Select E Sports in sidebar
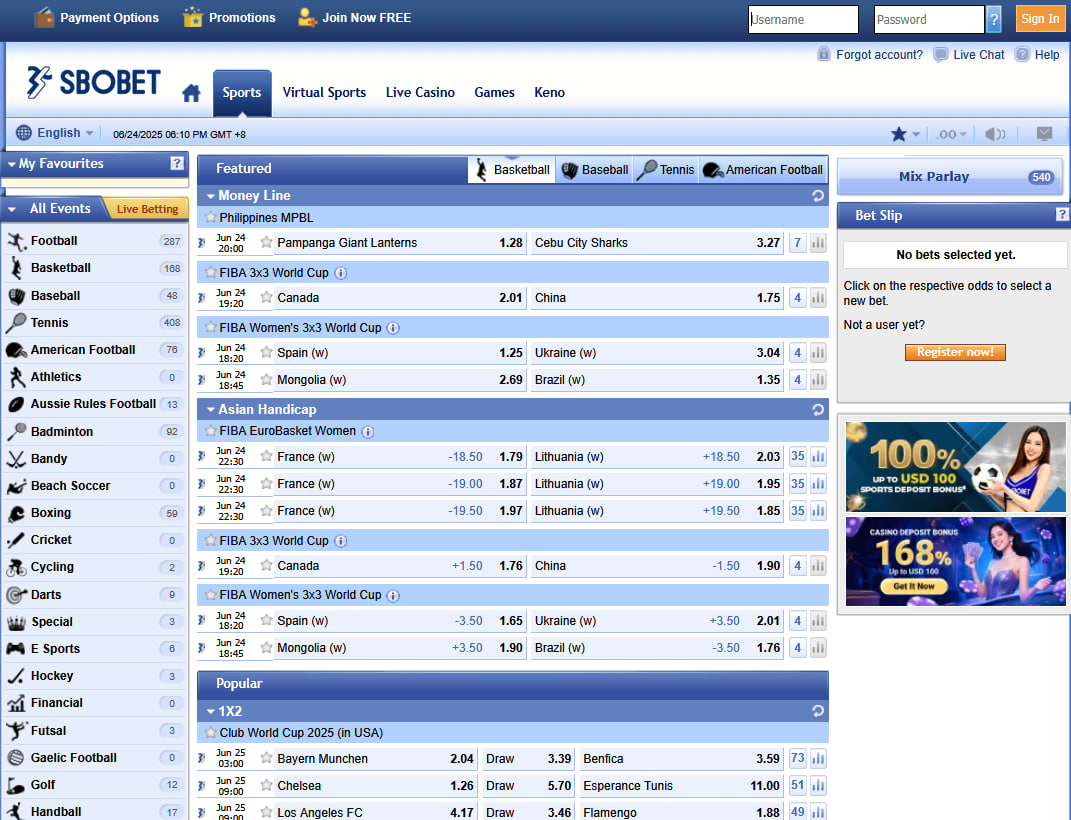 click(x=94, y=649)
